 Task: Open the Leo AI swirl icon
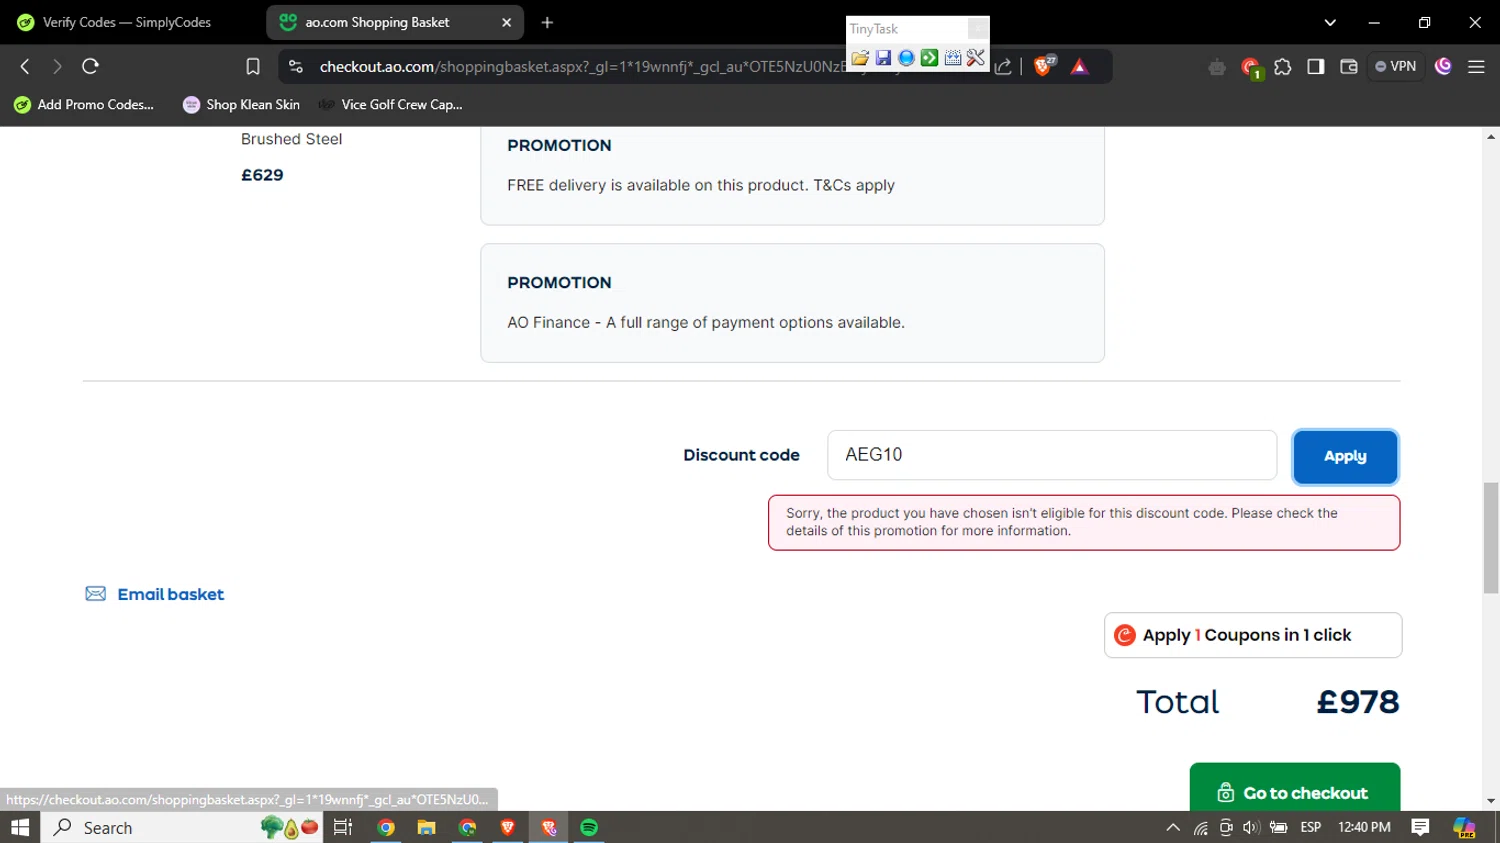(x=1443, y=66)
